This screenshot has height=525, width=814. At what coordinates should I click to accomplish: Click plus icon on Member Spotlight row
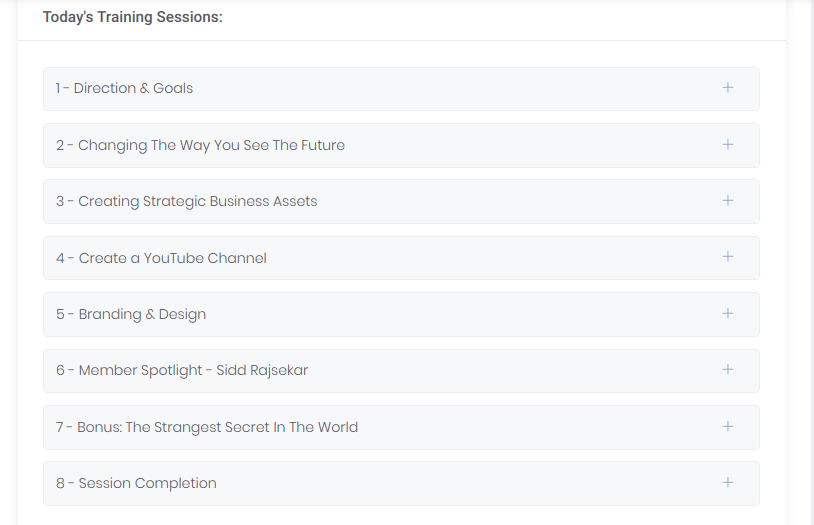pos(728,370)
